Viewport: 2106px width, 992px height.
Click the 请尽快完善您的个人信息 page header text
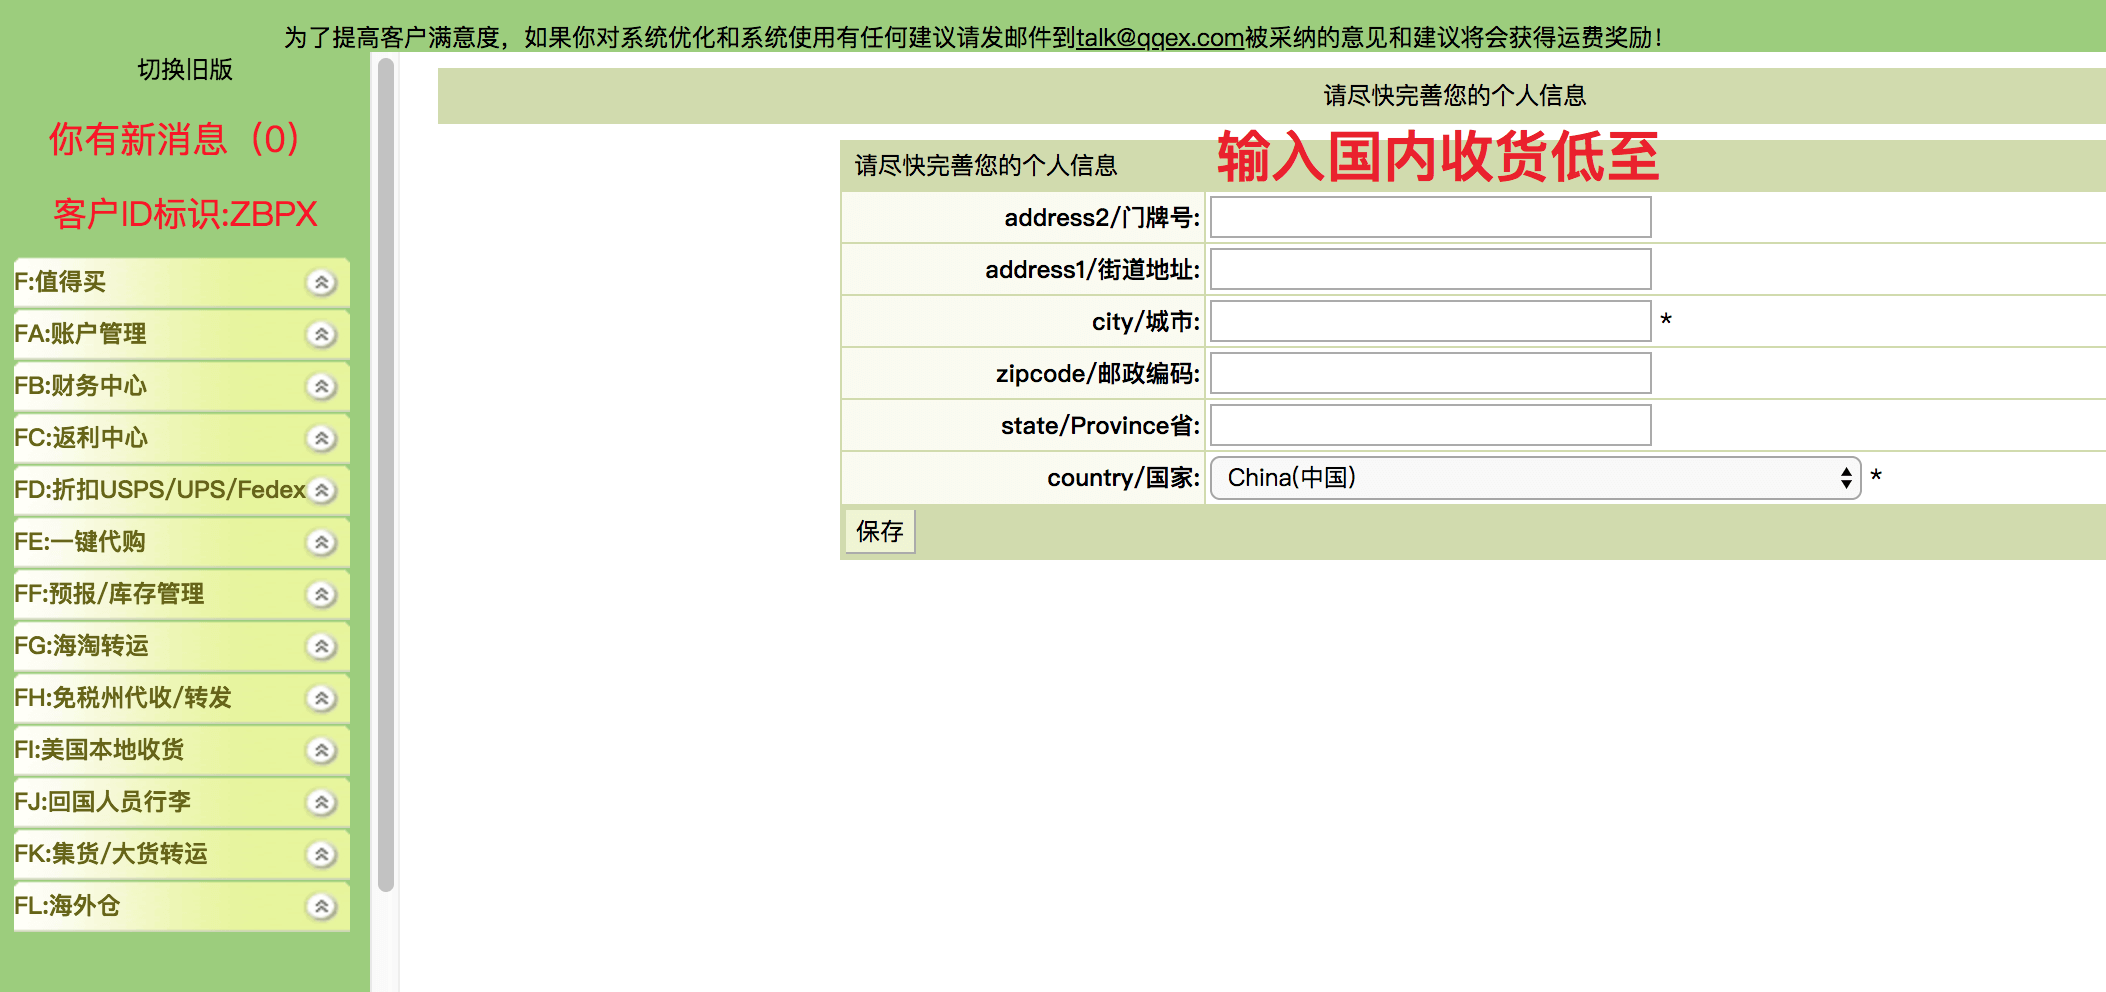pyautogui.click(x=1455, y=96)
